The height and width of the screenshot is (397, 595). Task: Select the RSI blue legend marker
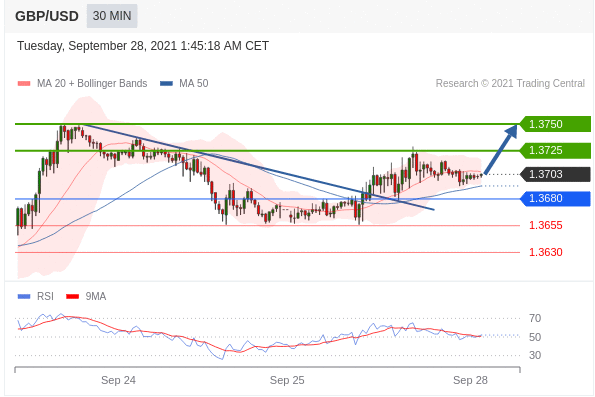[24, 296]
